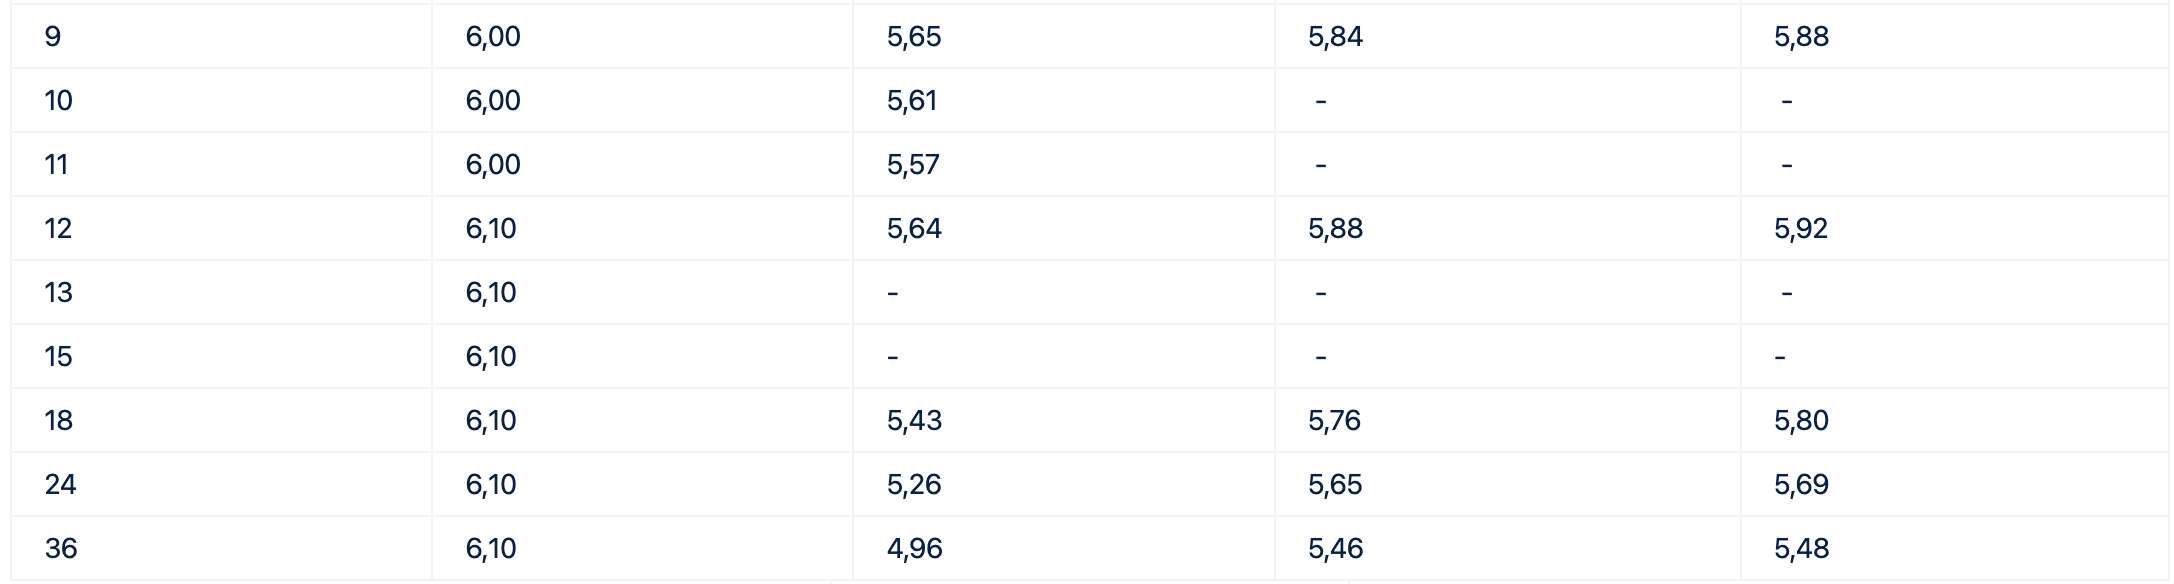Select the row label 18
This screenshot has width=2174, height=584.
point(58,421)
